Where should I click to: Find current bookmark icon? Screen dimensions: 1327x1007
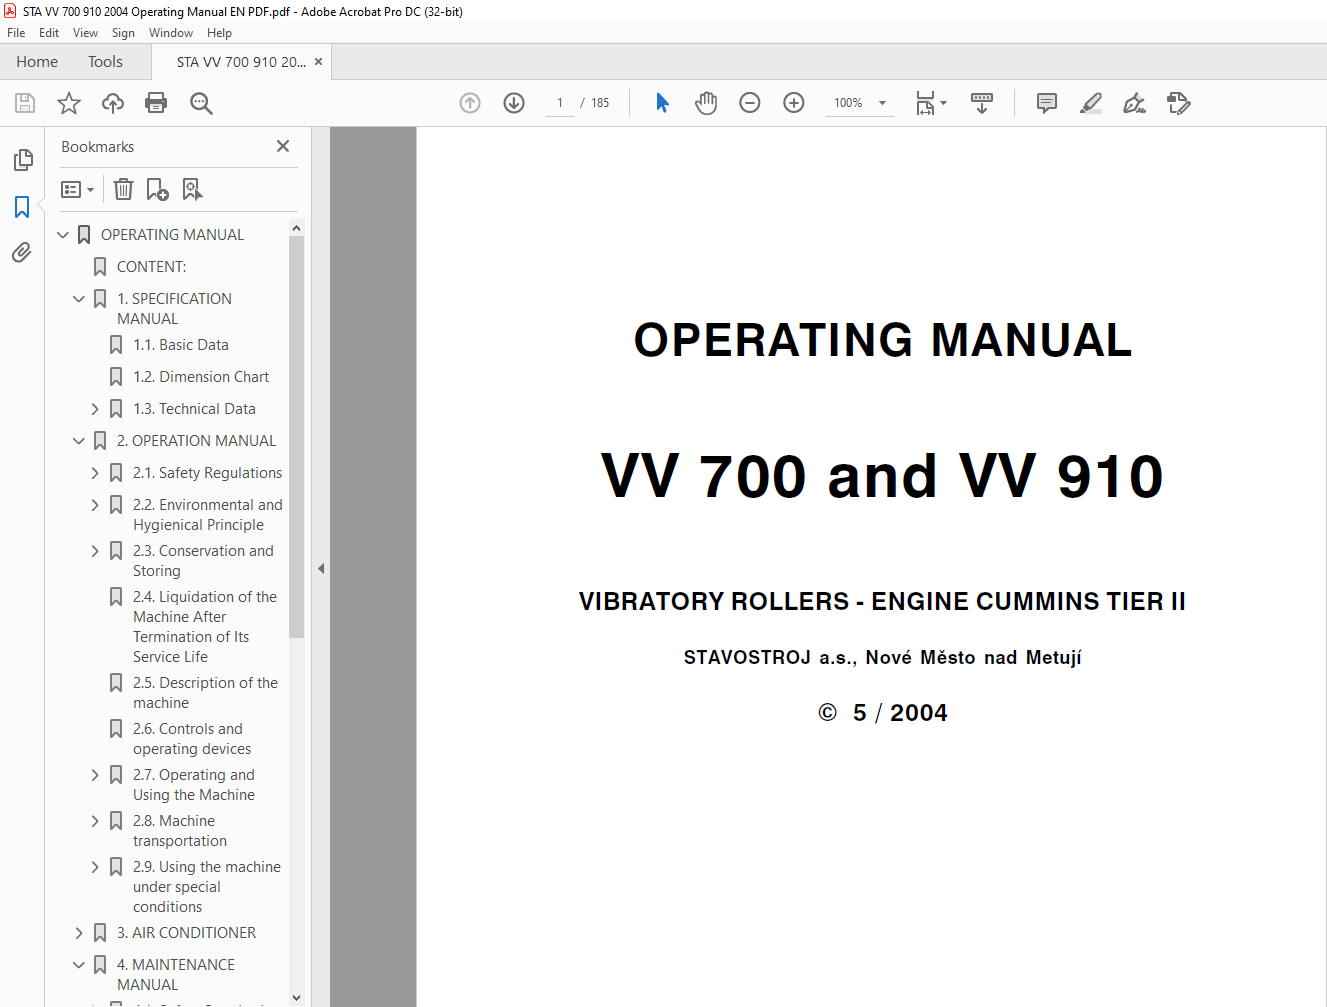tap(192, 189)
